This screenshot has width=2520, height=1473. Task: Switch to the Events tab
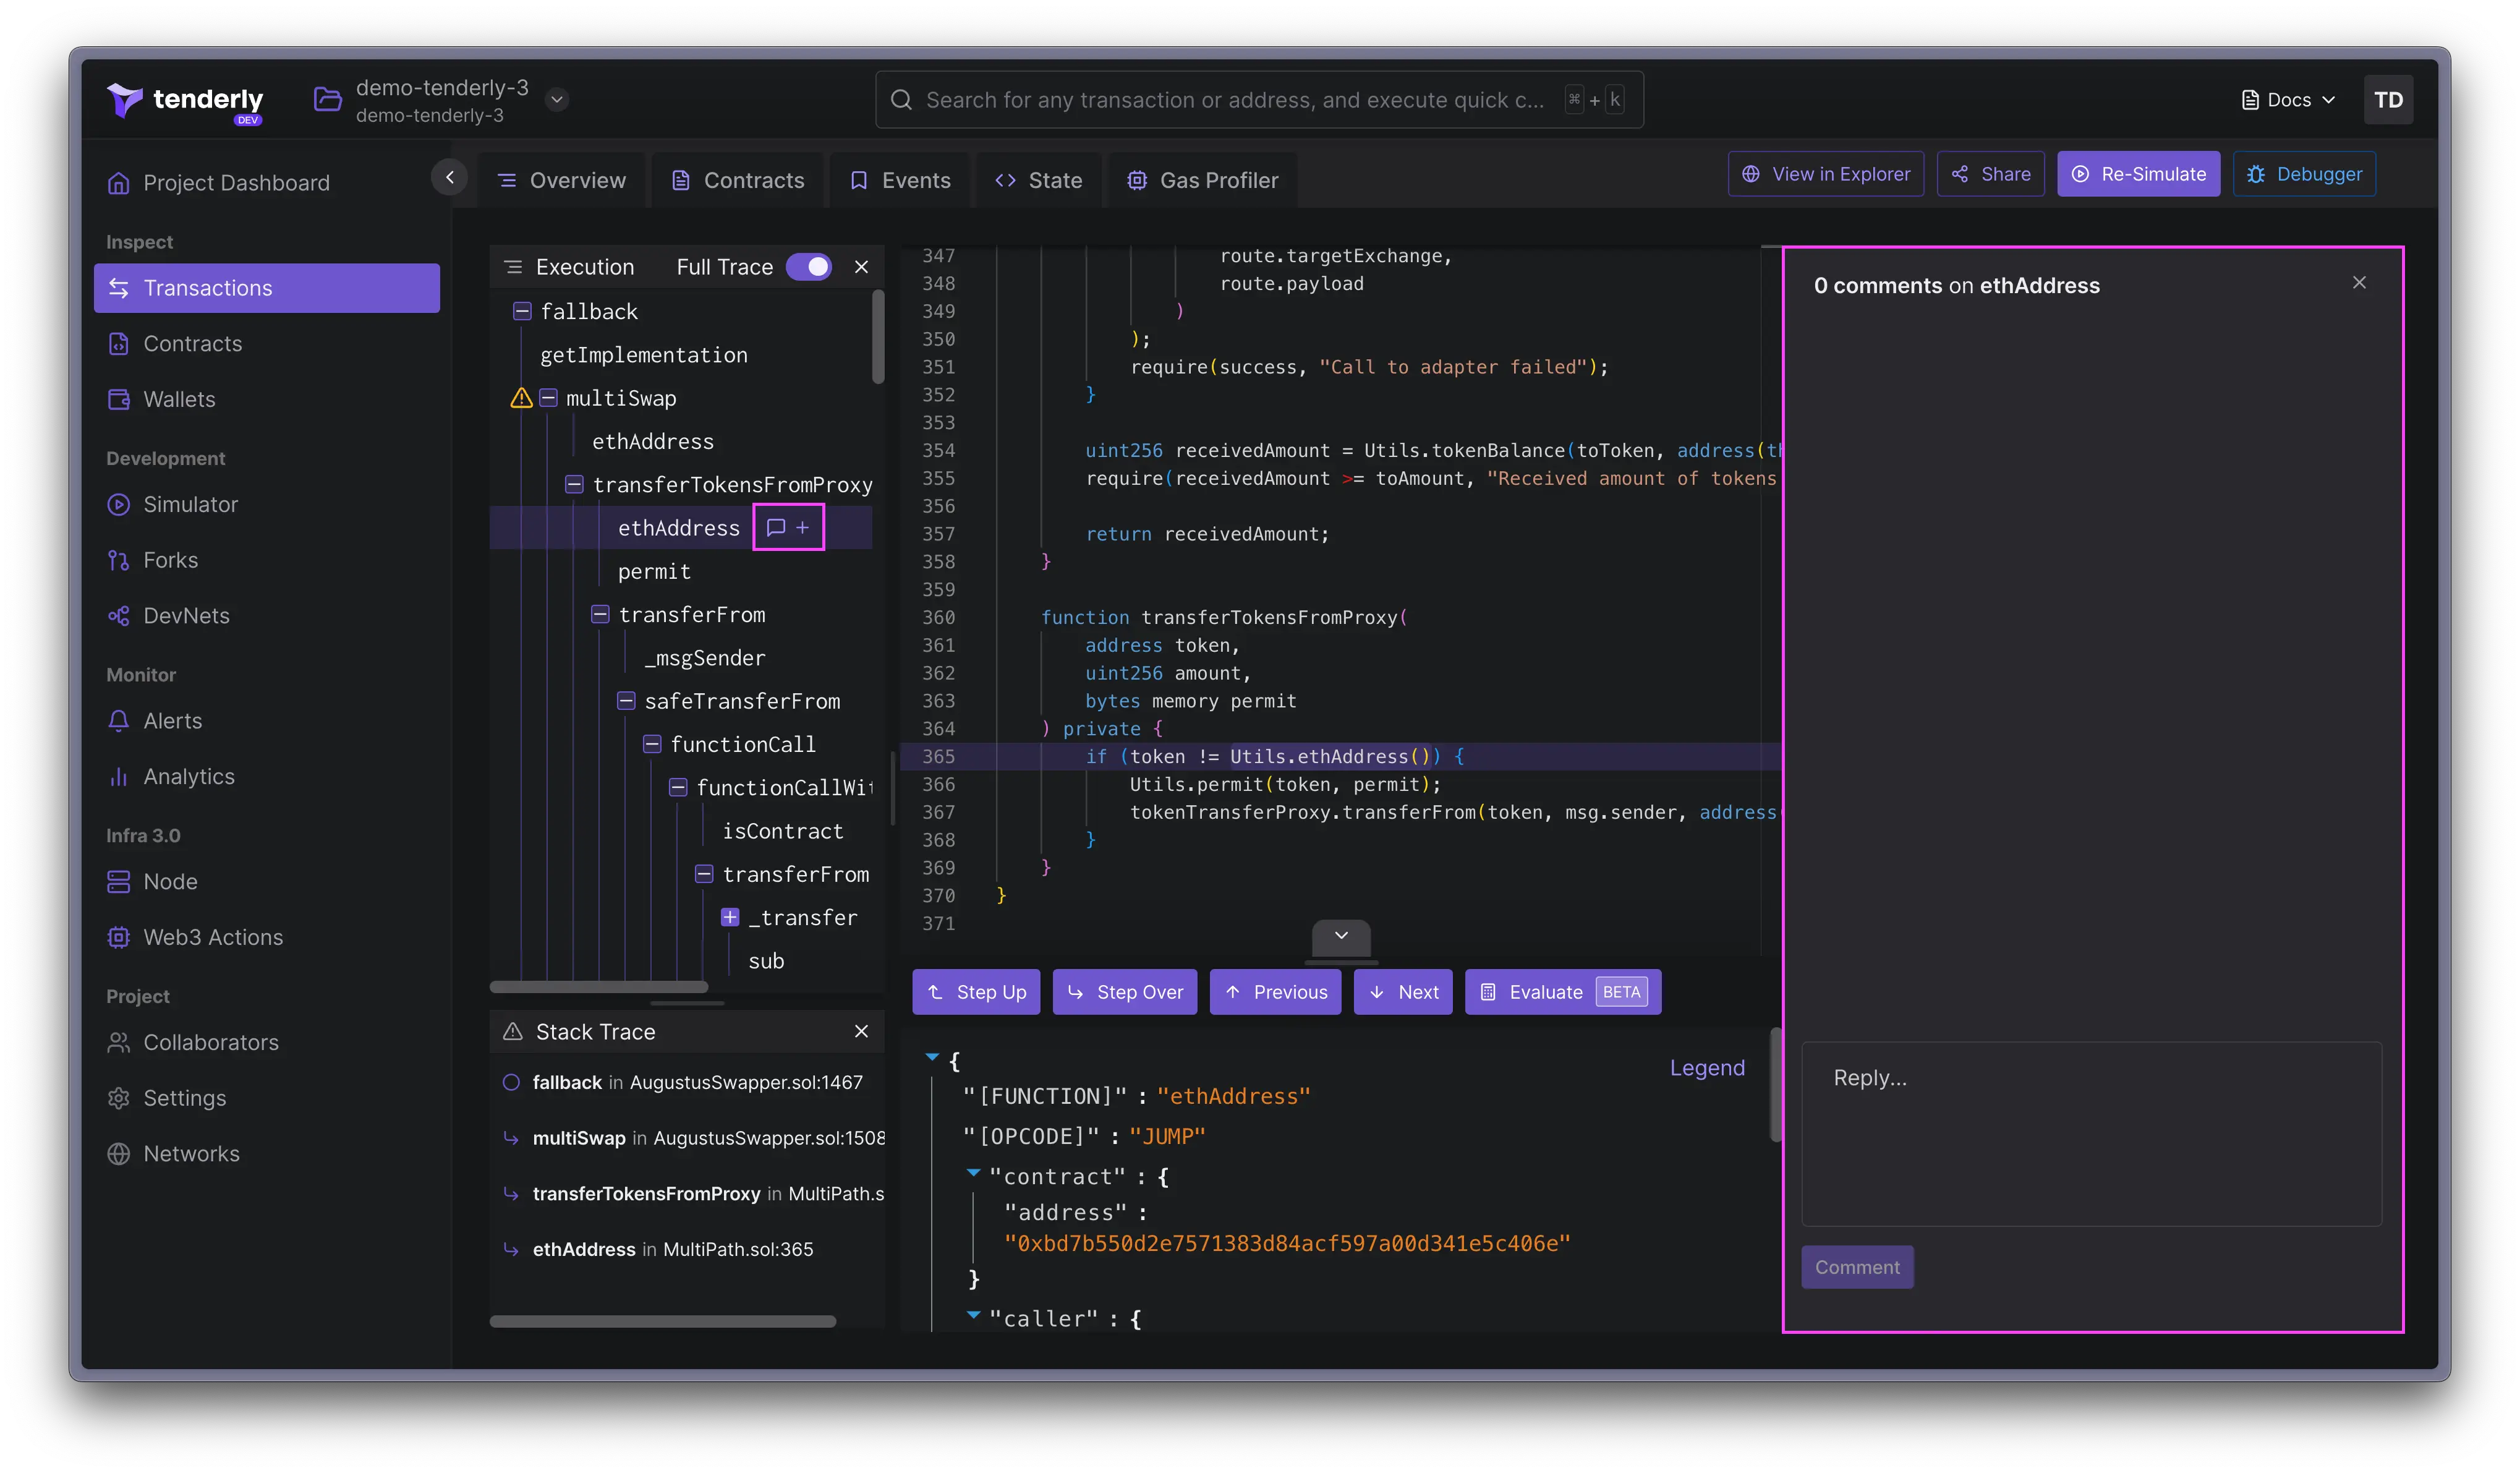(x=900, y=180)
